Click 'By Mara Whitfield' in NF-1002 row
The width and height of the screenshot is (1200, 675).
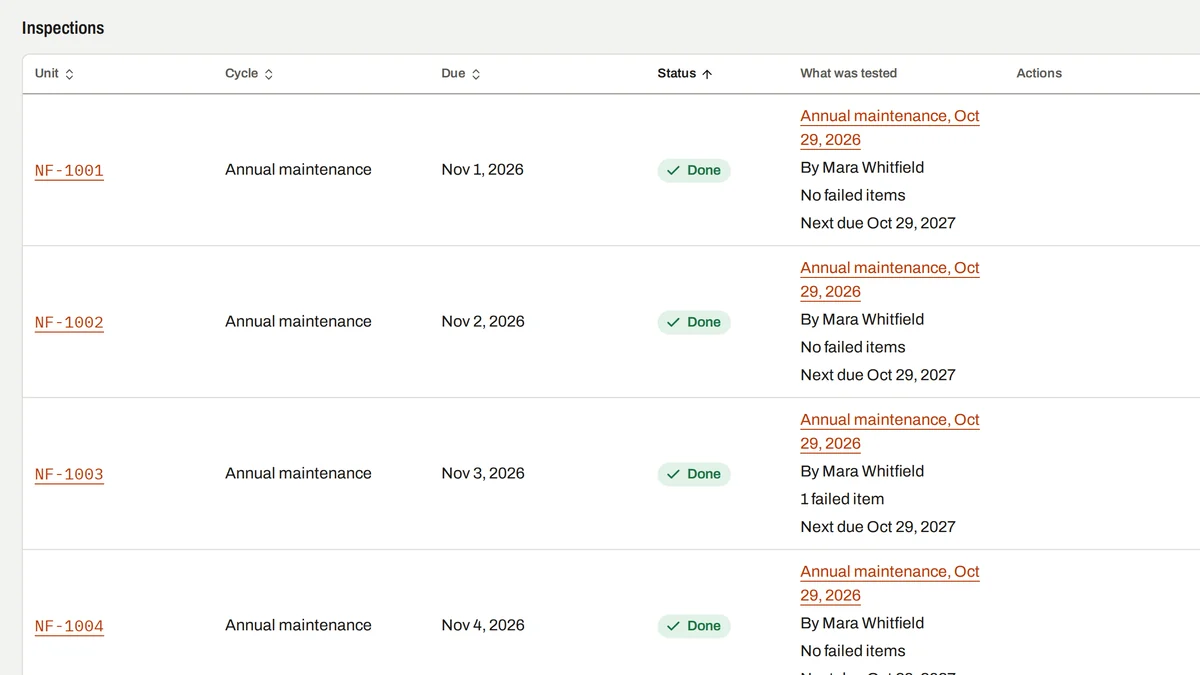[862, 319]
